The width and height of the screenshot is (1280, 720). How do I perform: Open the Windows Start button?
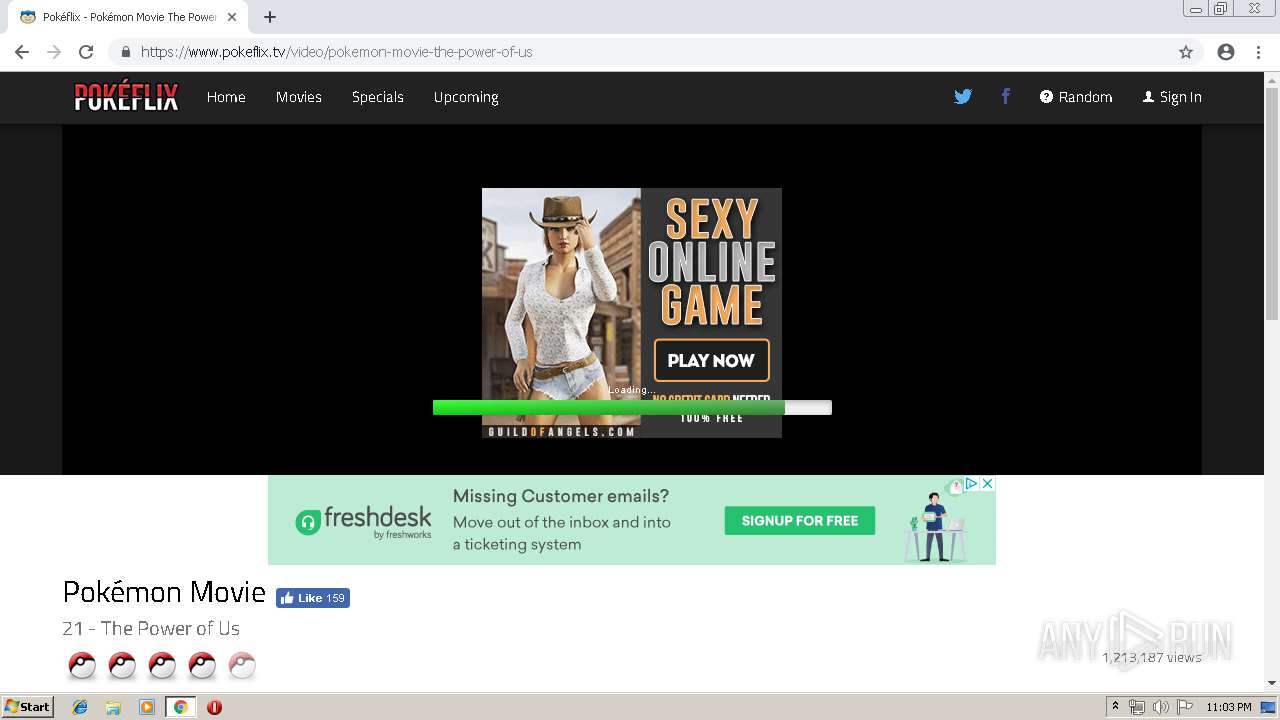[x=27, y=707]
